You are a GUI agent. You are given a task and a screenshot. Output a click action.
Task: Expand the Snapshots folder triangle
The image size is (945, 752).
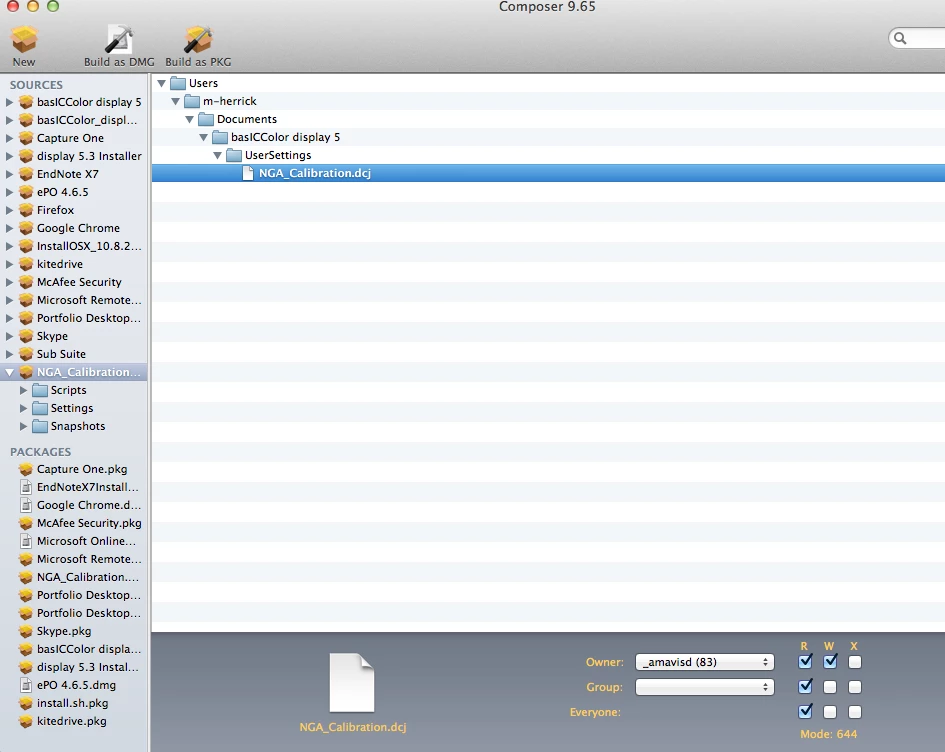coord(24,426)
